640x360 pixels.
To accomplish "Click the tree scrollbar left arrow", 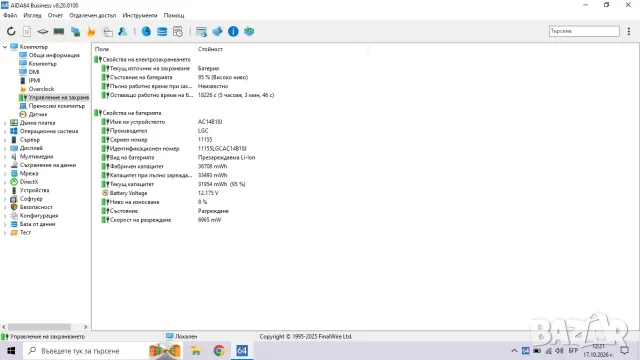I will pos(4,327).
